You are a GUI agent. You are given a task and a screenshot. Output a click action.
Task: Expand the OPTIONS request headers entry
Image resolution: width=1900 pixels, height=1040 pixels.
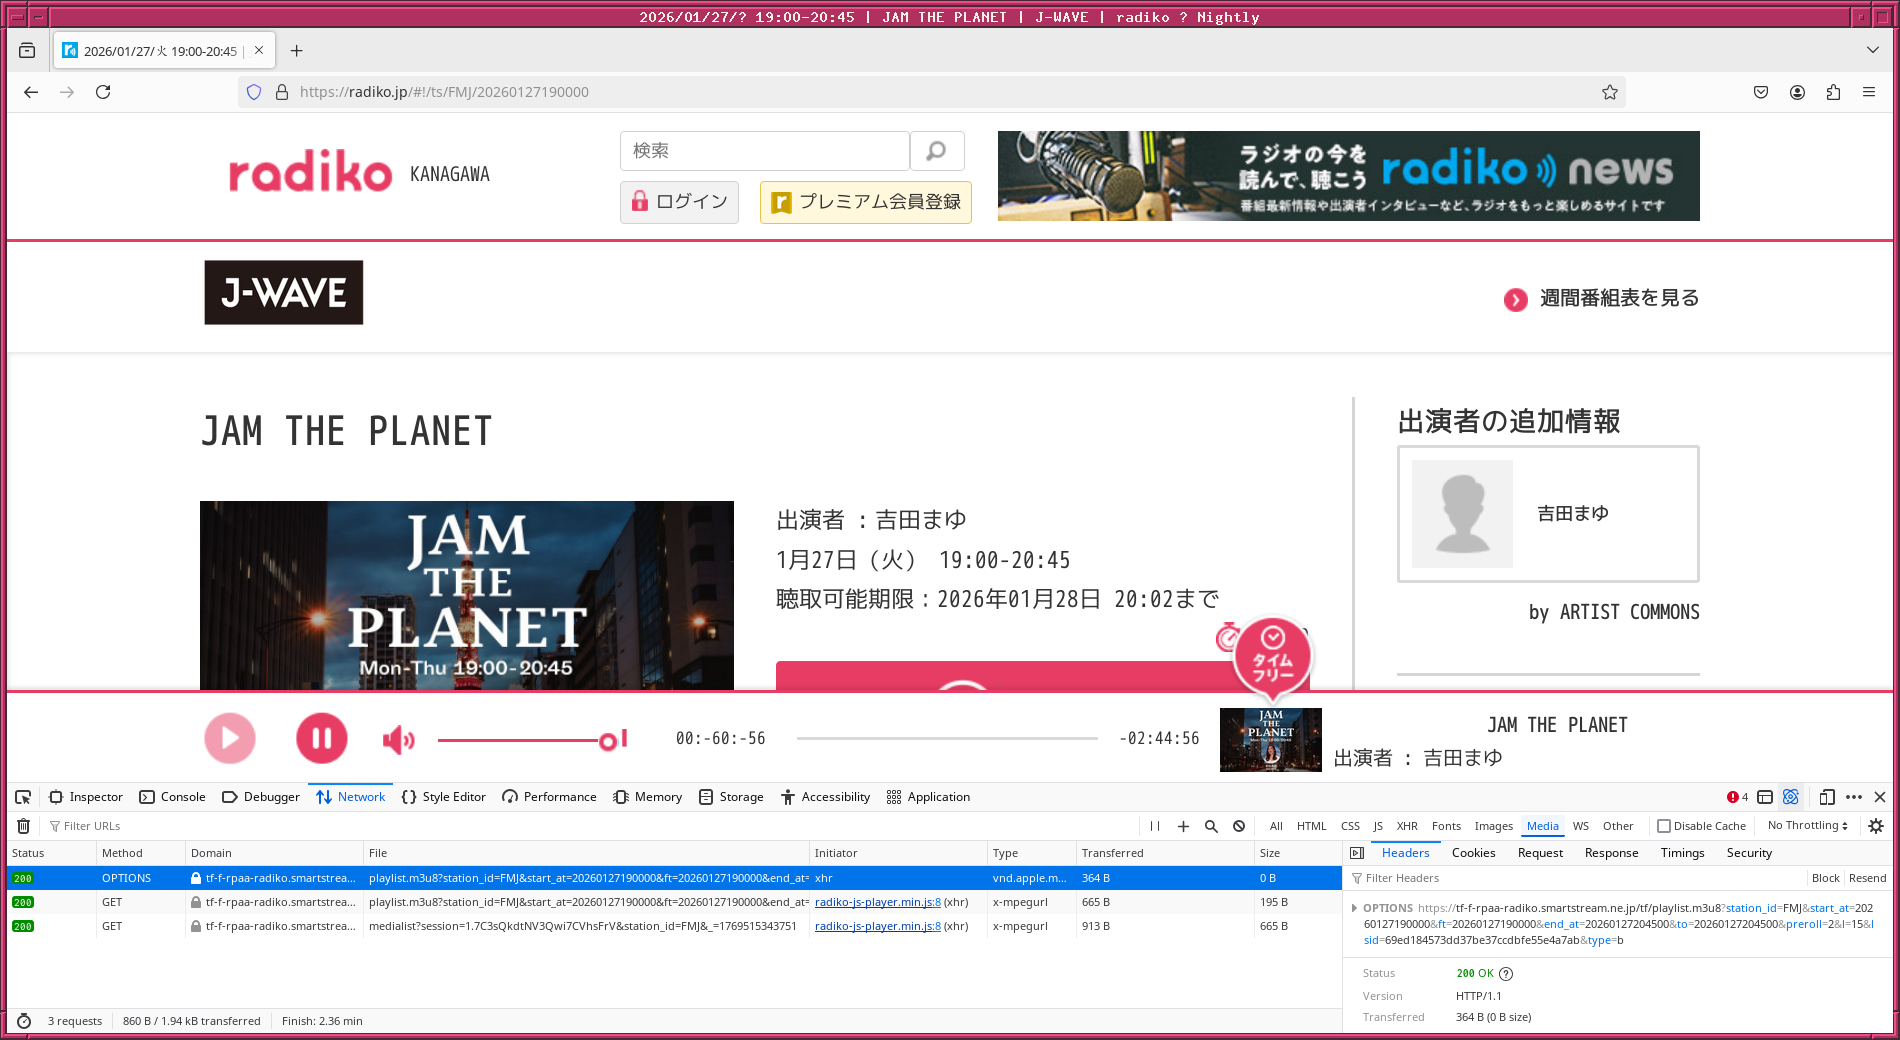(x=1356, y=908)
